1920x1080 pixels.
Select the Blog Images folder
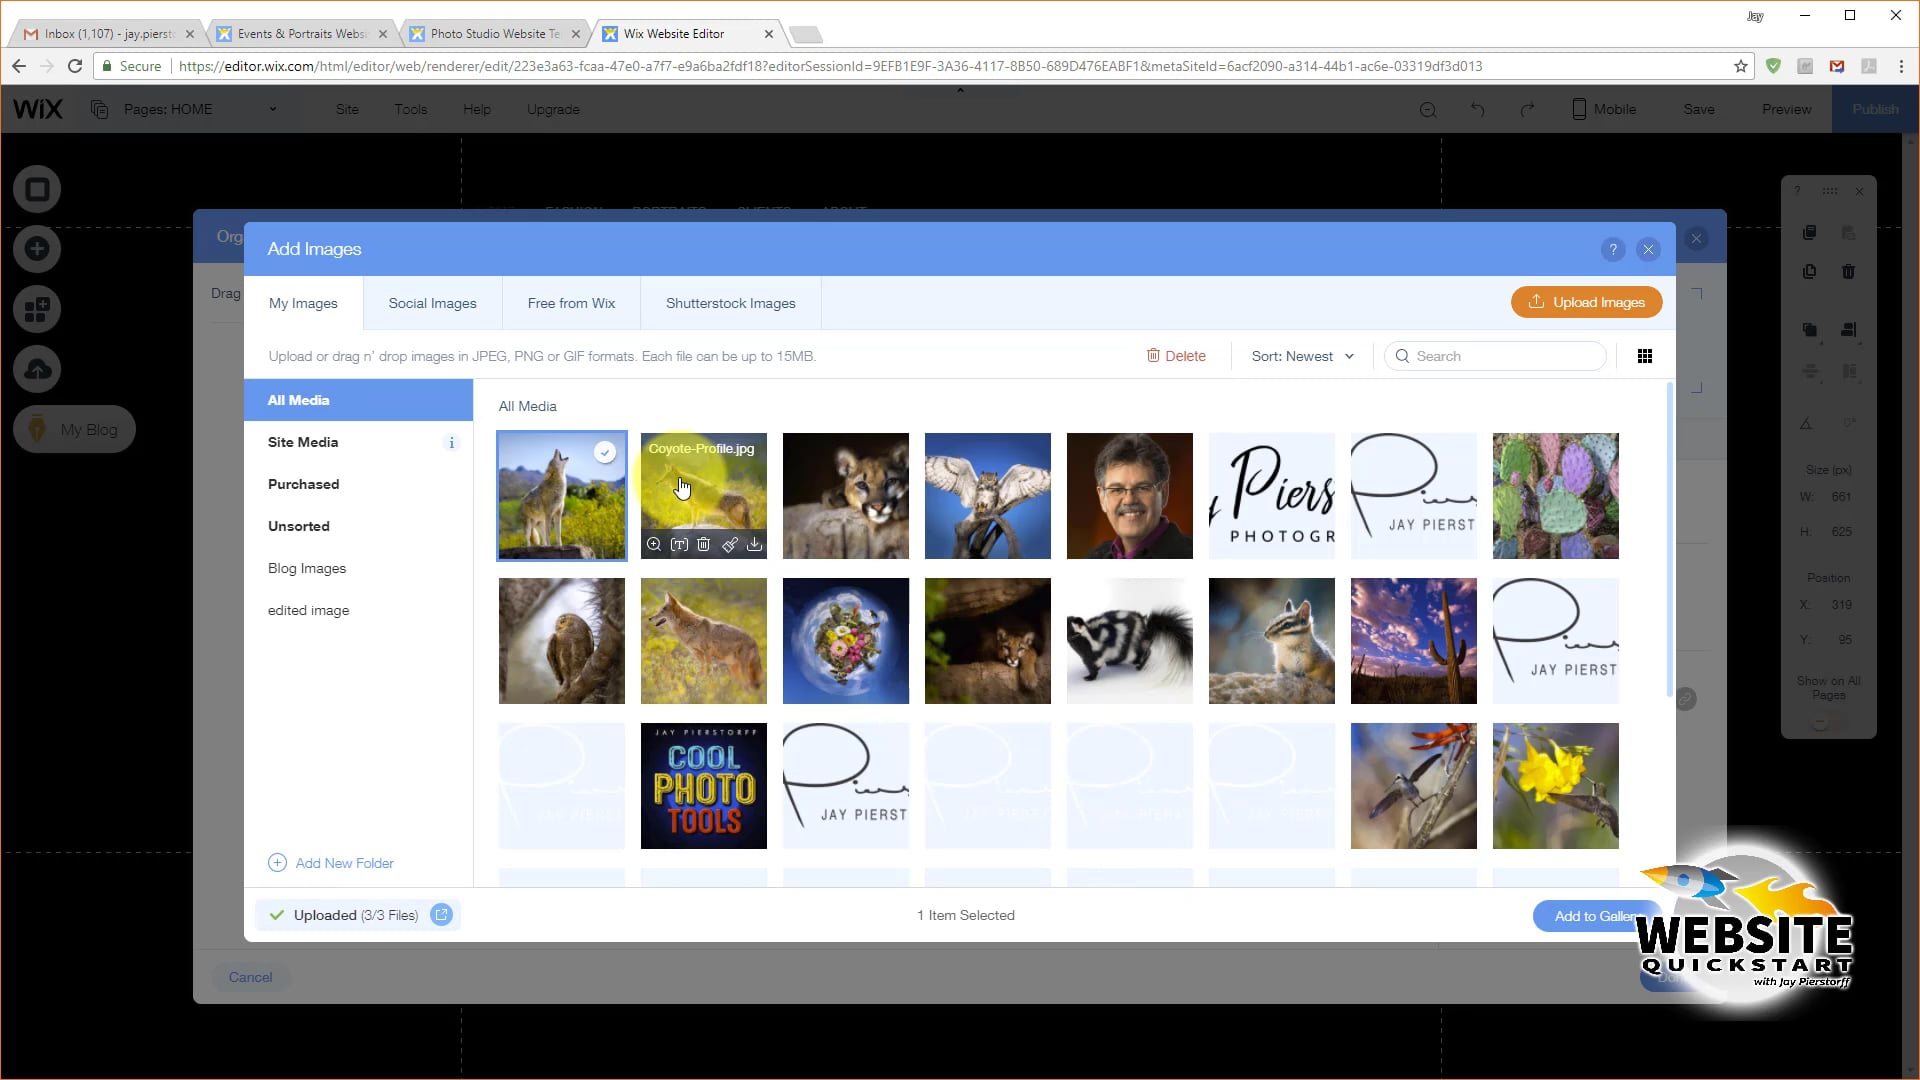(x=307, y=568)
